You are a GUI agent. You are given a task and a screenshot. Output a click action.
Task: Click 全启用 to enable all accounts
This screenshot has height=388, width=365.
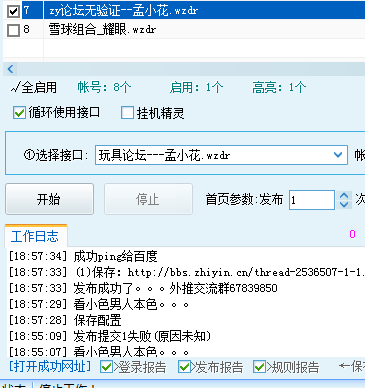pyautogui.click(x=33, y=88)
